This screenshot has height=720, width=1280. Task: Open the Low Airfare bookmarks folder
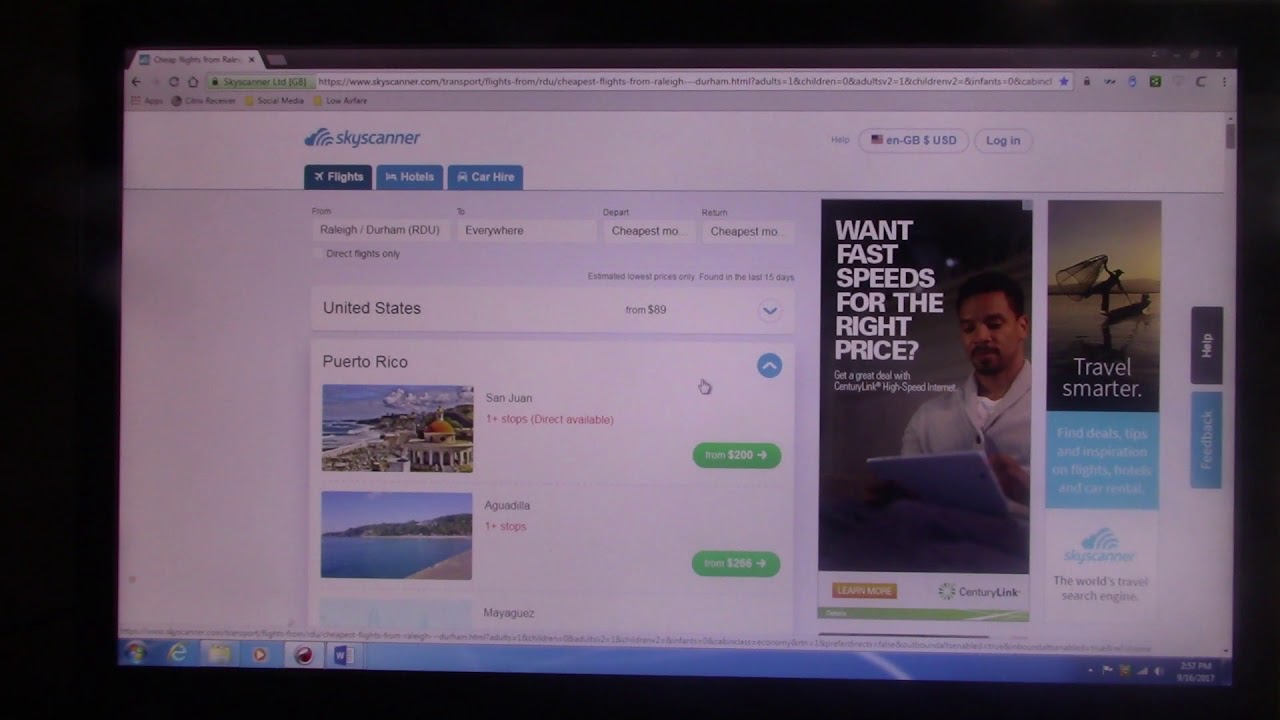coord(340,101)
